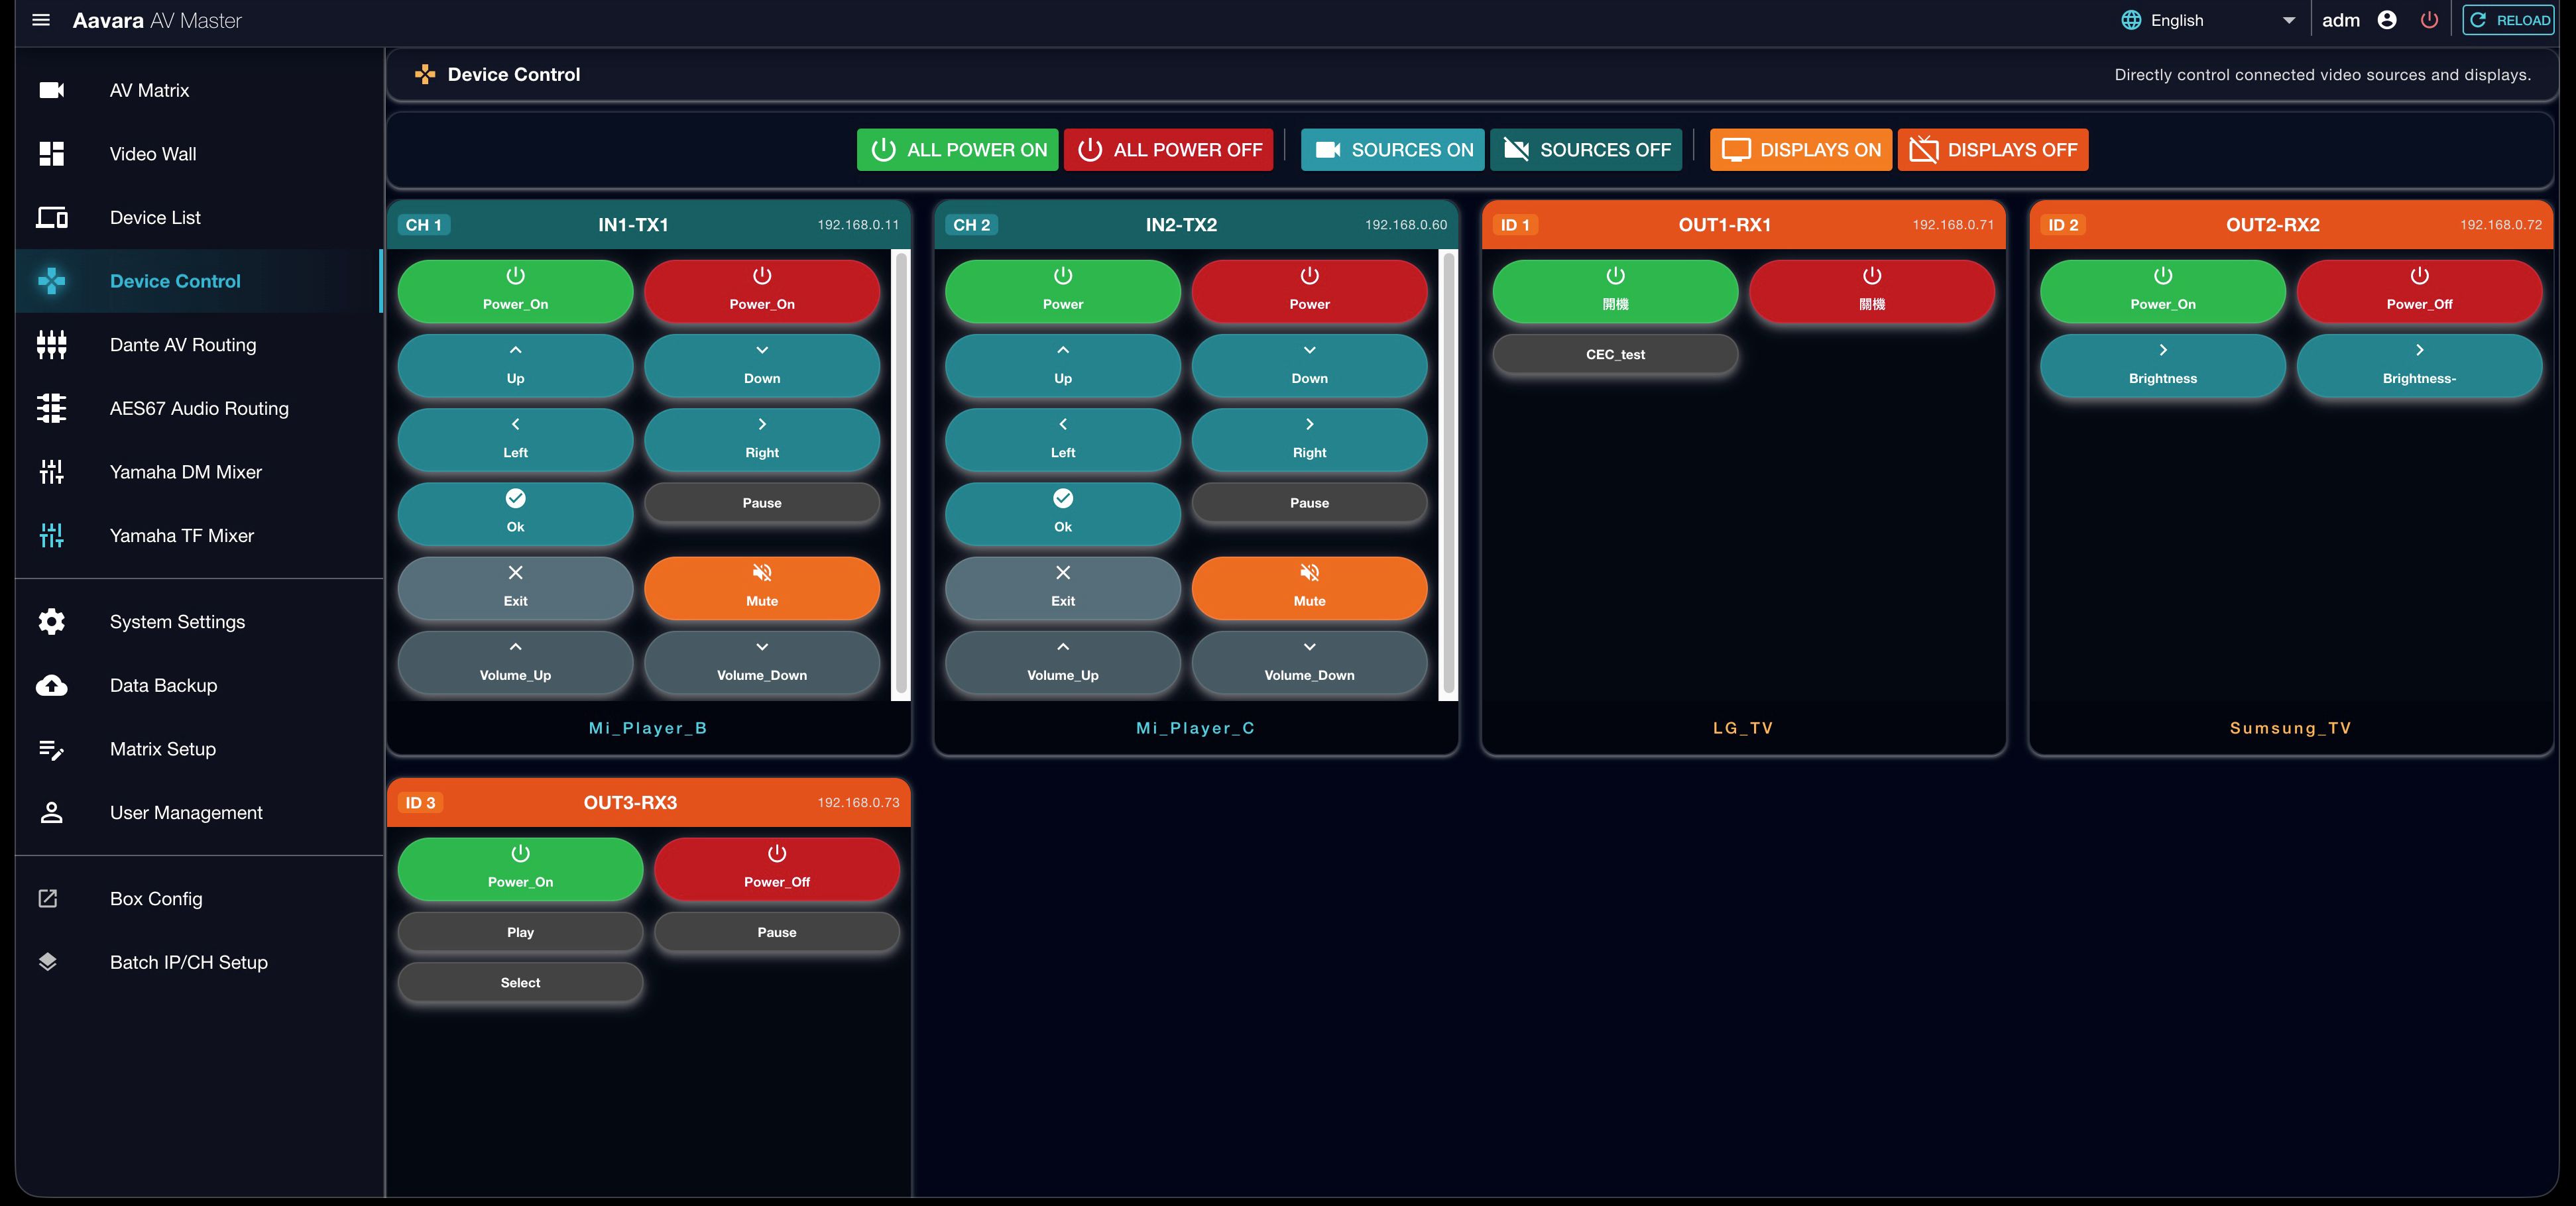The height and width of the screenshot is (1206, 2576).
Task: Mute the IN1-TX1 source
Action: click(x=762, y=587)
